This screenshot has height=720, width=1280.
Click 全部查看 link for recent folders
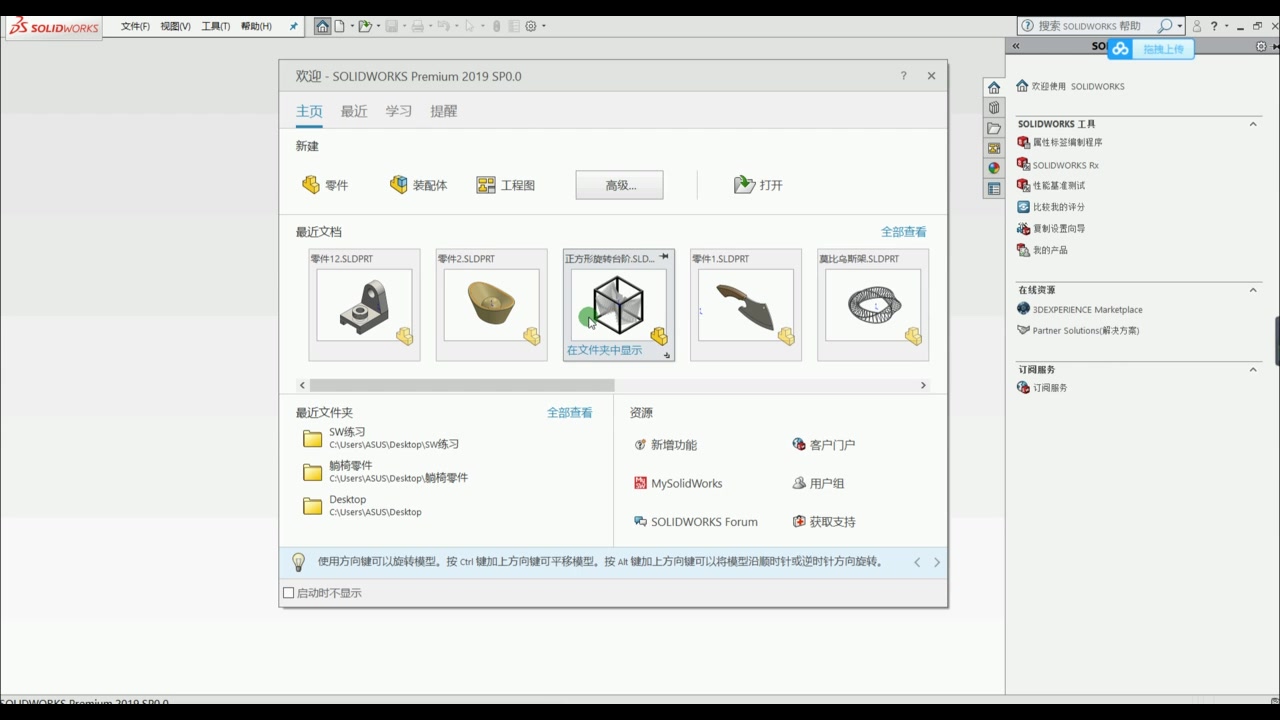point(570,412)
